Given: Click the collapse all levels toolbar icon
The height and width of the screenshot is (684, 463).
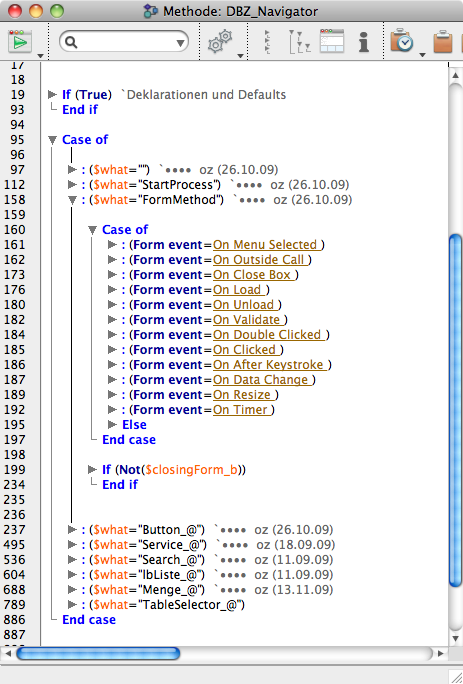Looking at the screenshot, I should point(268,42).
